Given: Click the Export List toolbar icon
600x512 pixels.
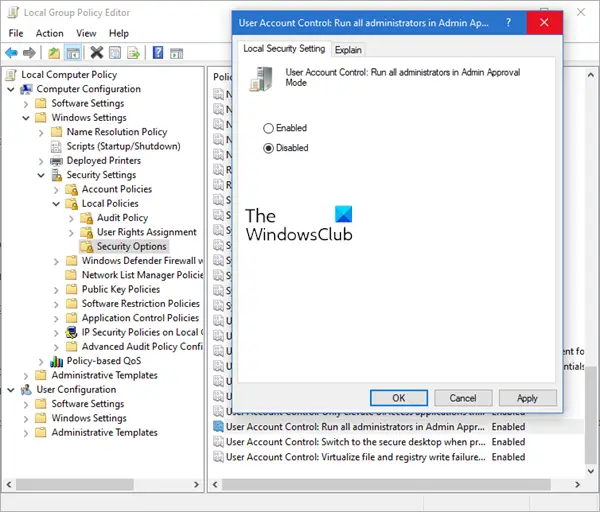Looking at the screenshot, I should point(134,53).
